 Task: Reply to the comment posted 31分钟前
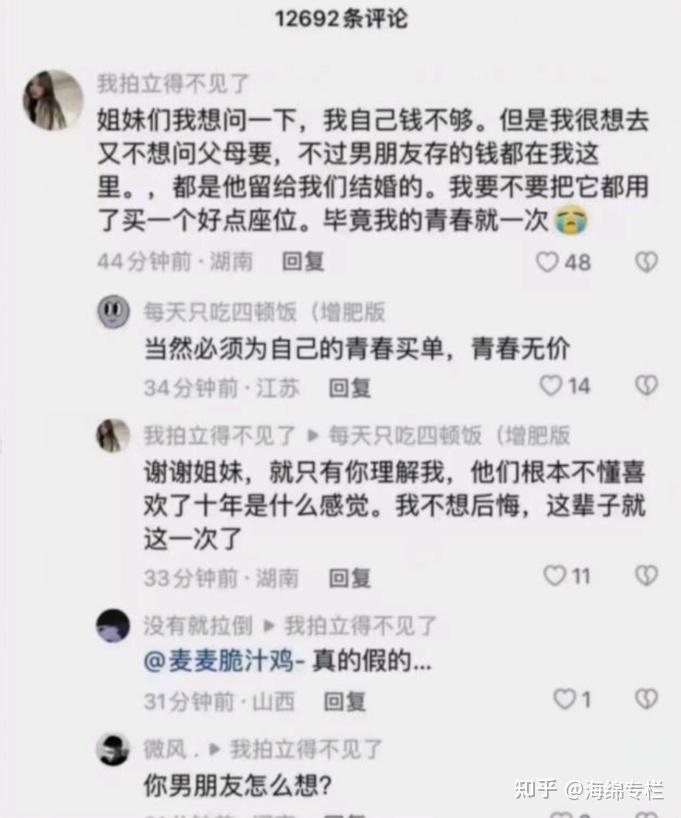(344, 701)
